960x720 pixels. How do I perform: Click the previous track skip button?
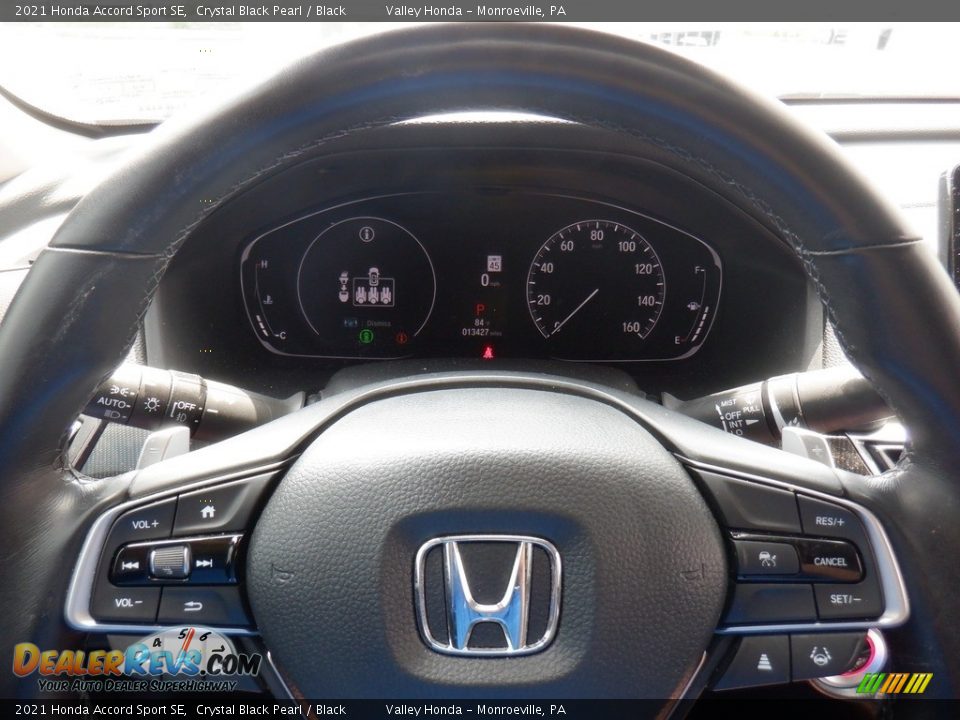(x=130, y=566)
